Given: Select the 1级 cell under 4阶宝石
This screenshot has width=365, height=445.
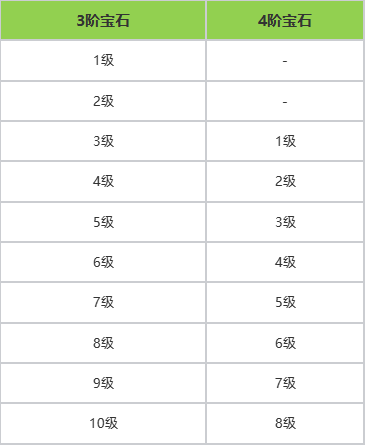Looking at the screenshot, I should [285, 141].
